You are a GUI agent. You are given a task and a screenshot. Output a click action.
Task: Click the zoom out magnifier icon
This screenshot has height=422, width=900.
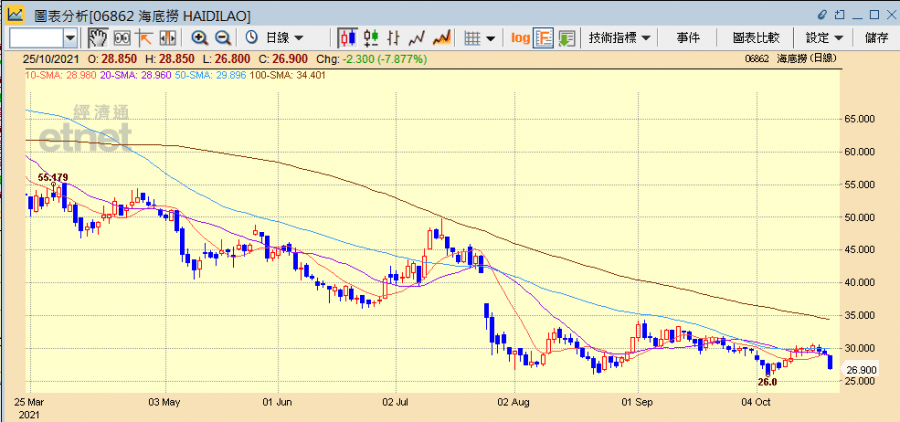(222, 38)
